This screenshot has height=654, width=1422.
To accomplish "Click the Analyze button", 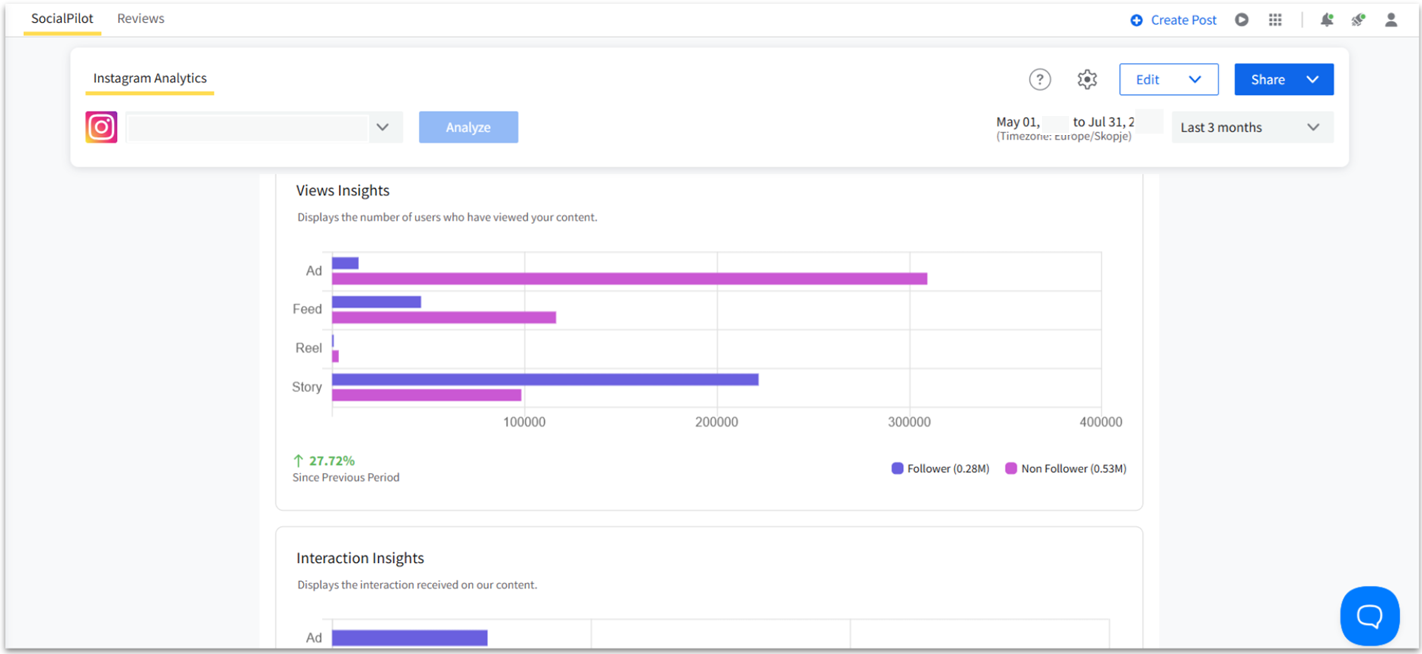I will (x=468, y=127).
